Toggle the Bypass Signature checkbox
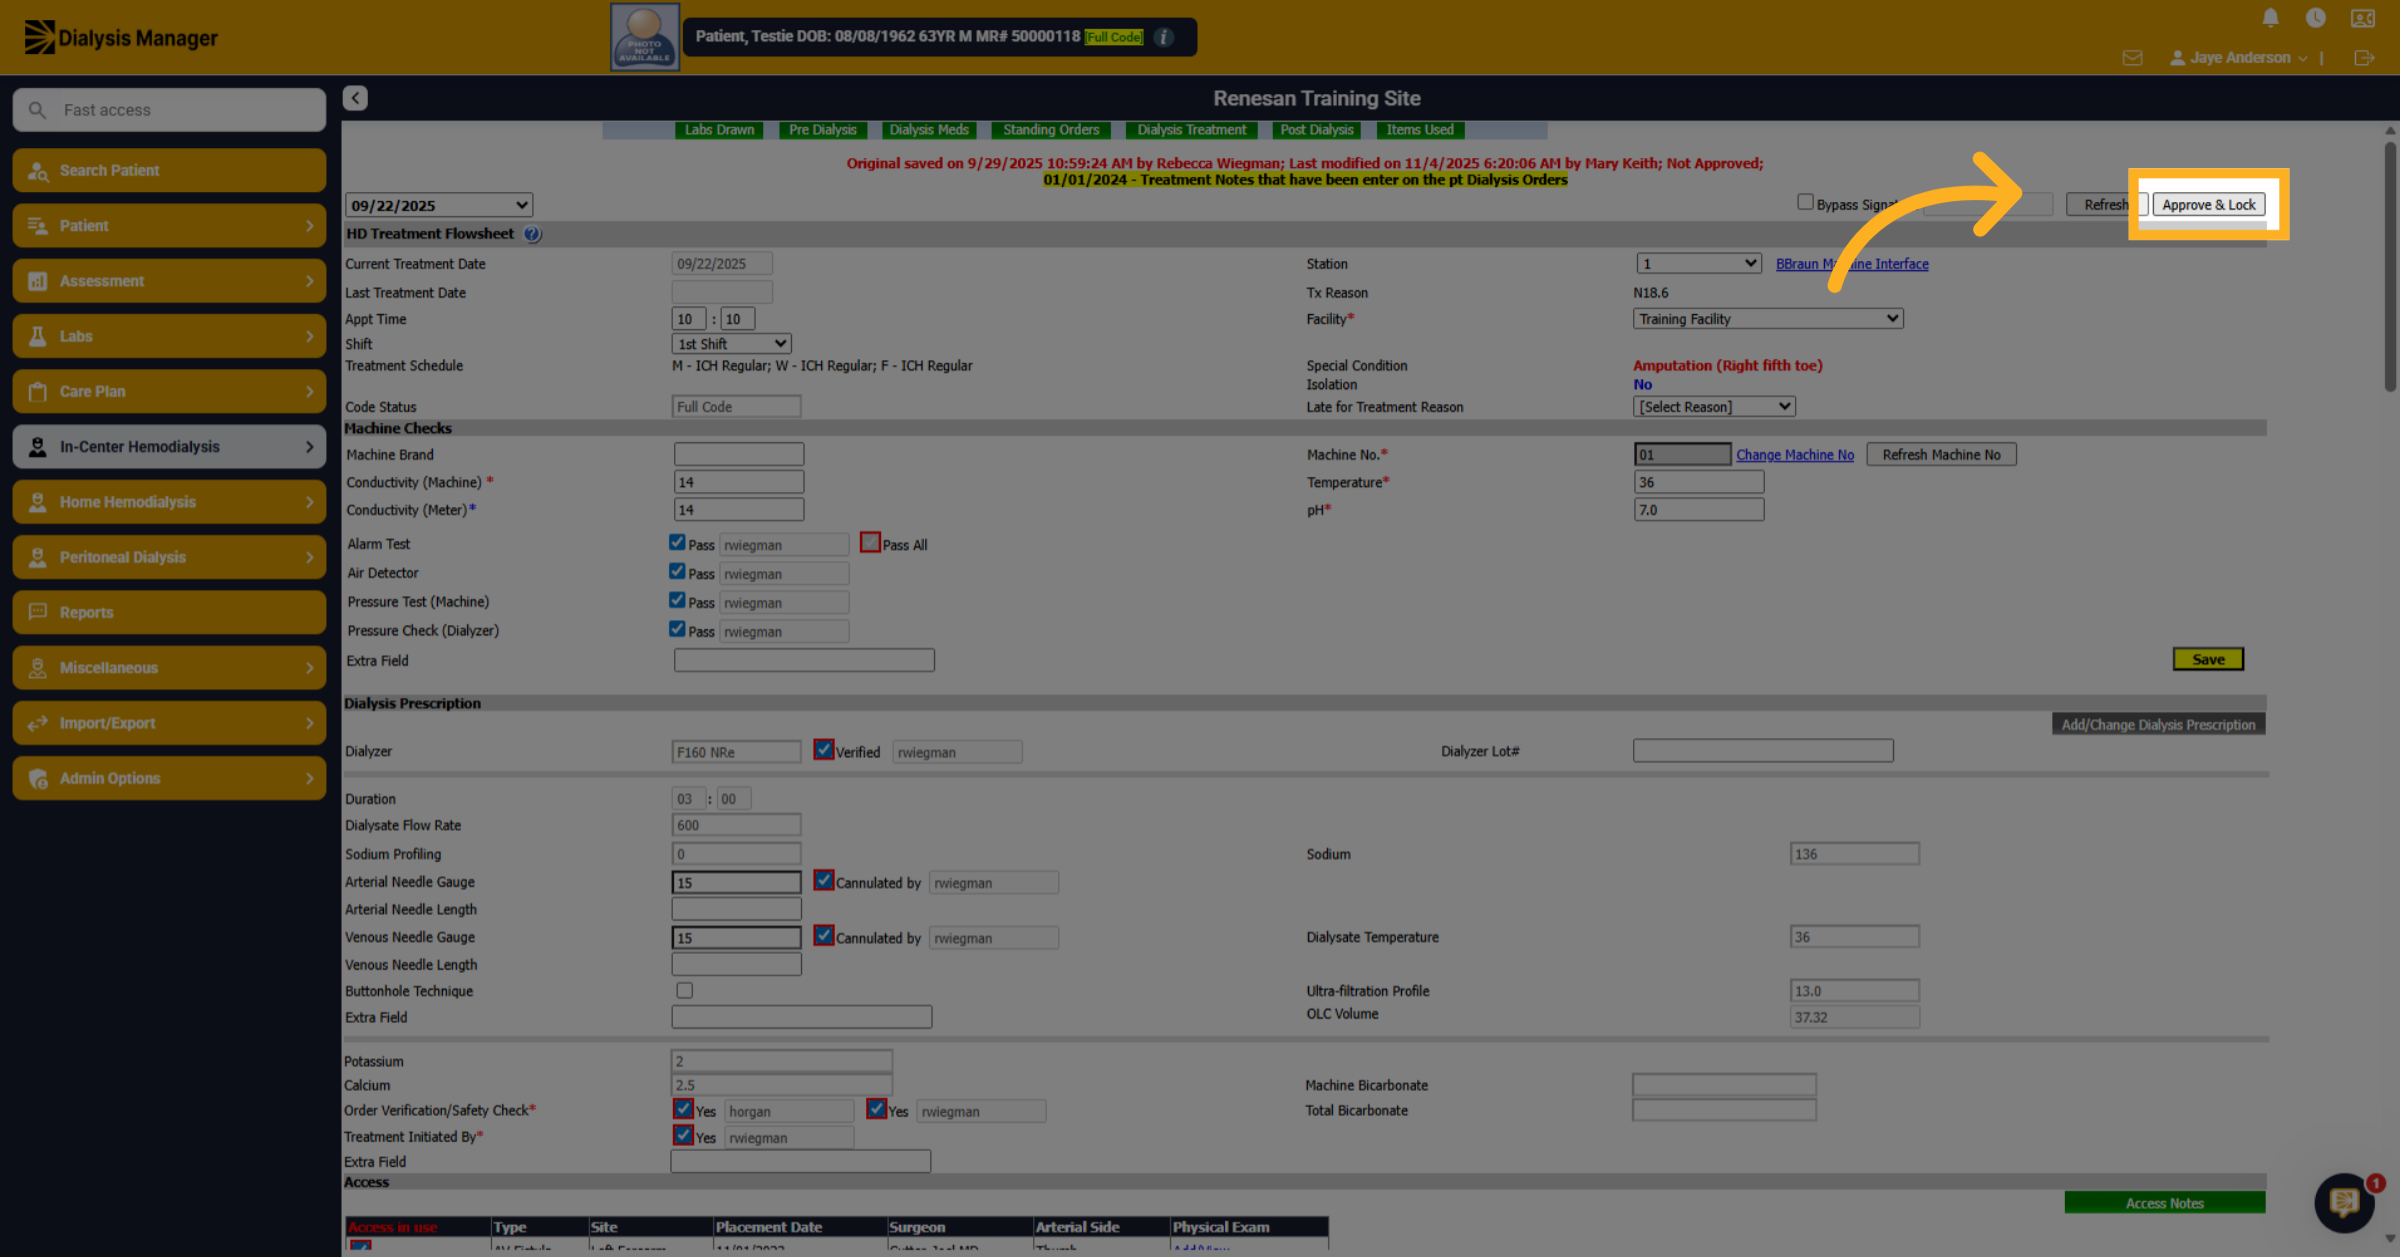2400x1257 pixels. (x=1805, y=202)
